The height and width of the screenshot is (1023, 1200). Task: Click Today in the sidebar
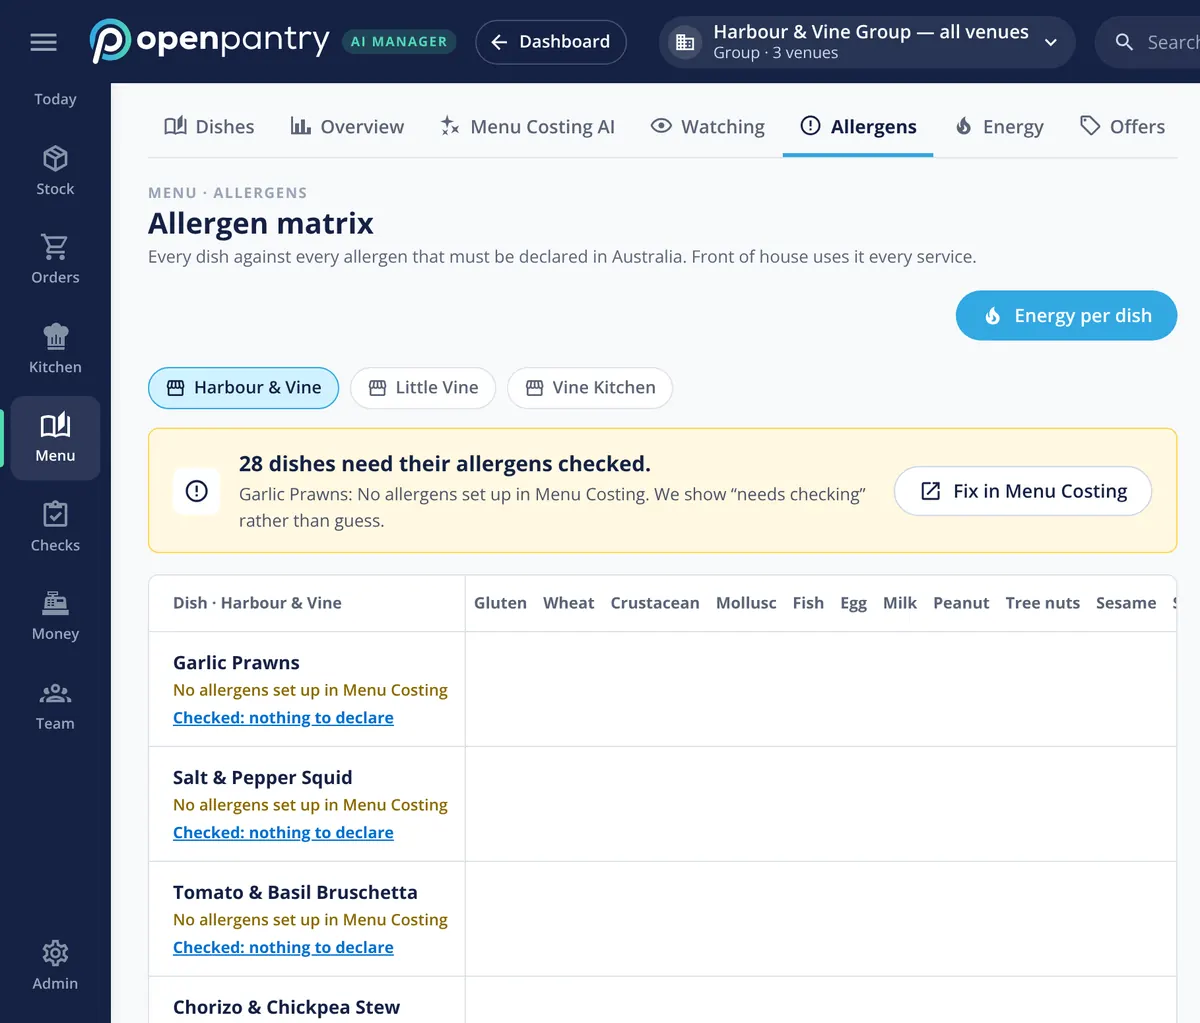tap(55, 99)
